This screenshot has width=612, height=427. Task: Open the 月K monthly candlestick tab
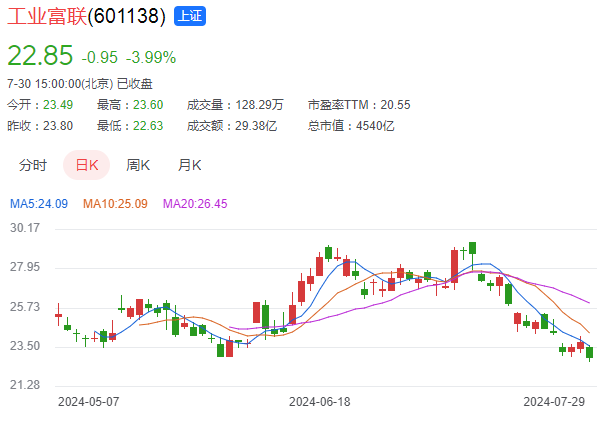[x=190, y=165]
